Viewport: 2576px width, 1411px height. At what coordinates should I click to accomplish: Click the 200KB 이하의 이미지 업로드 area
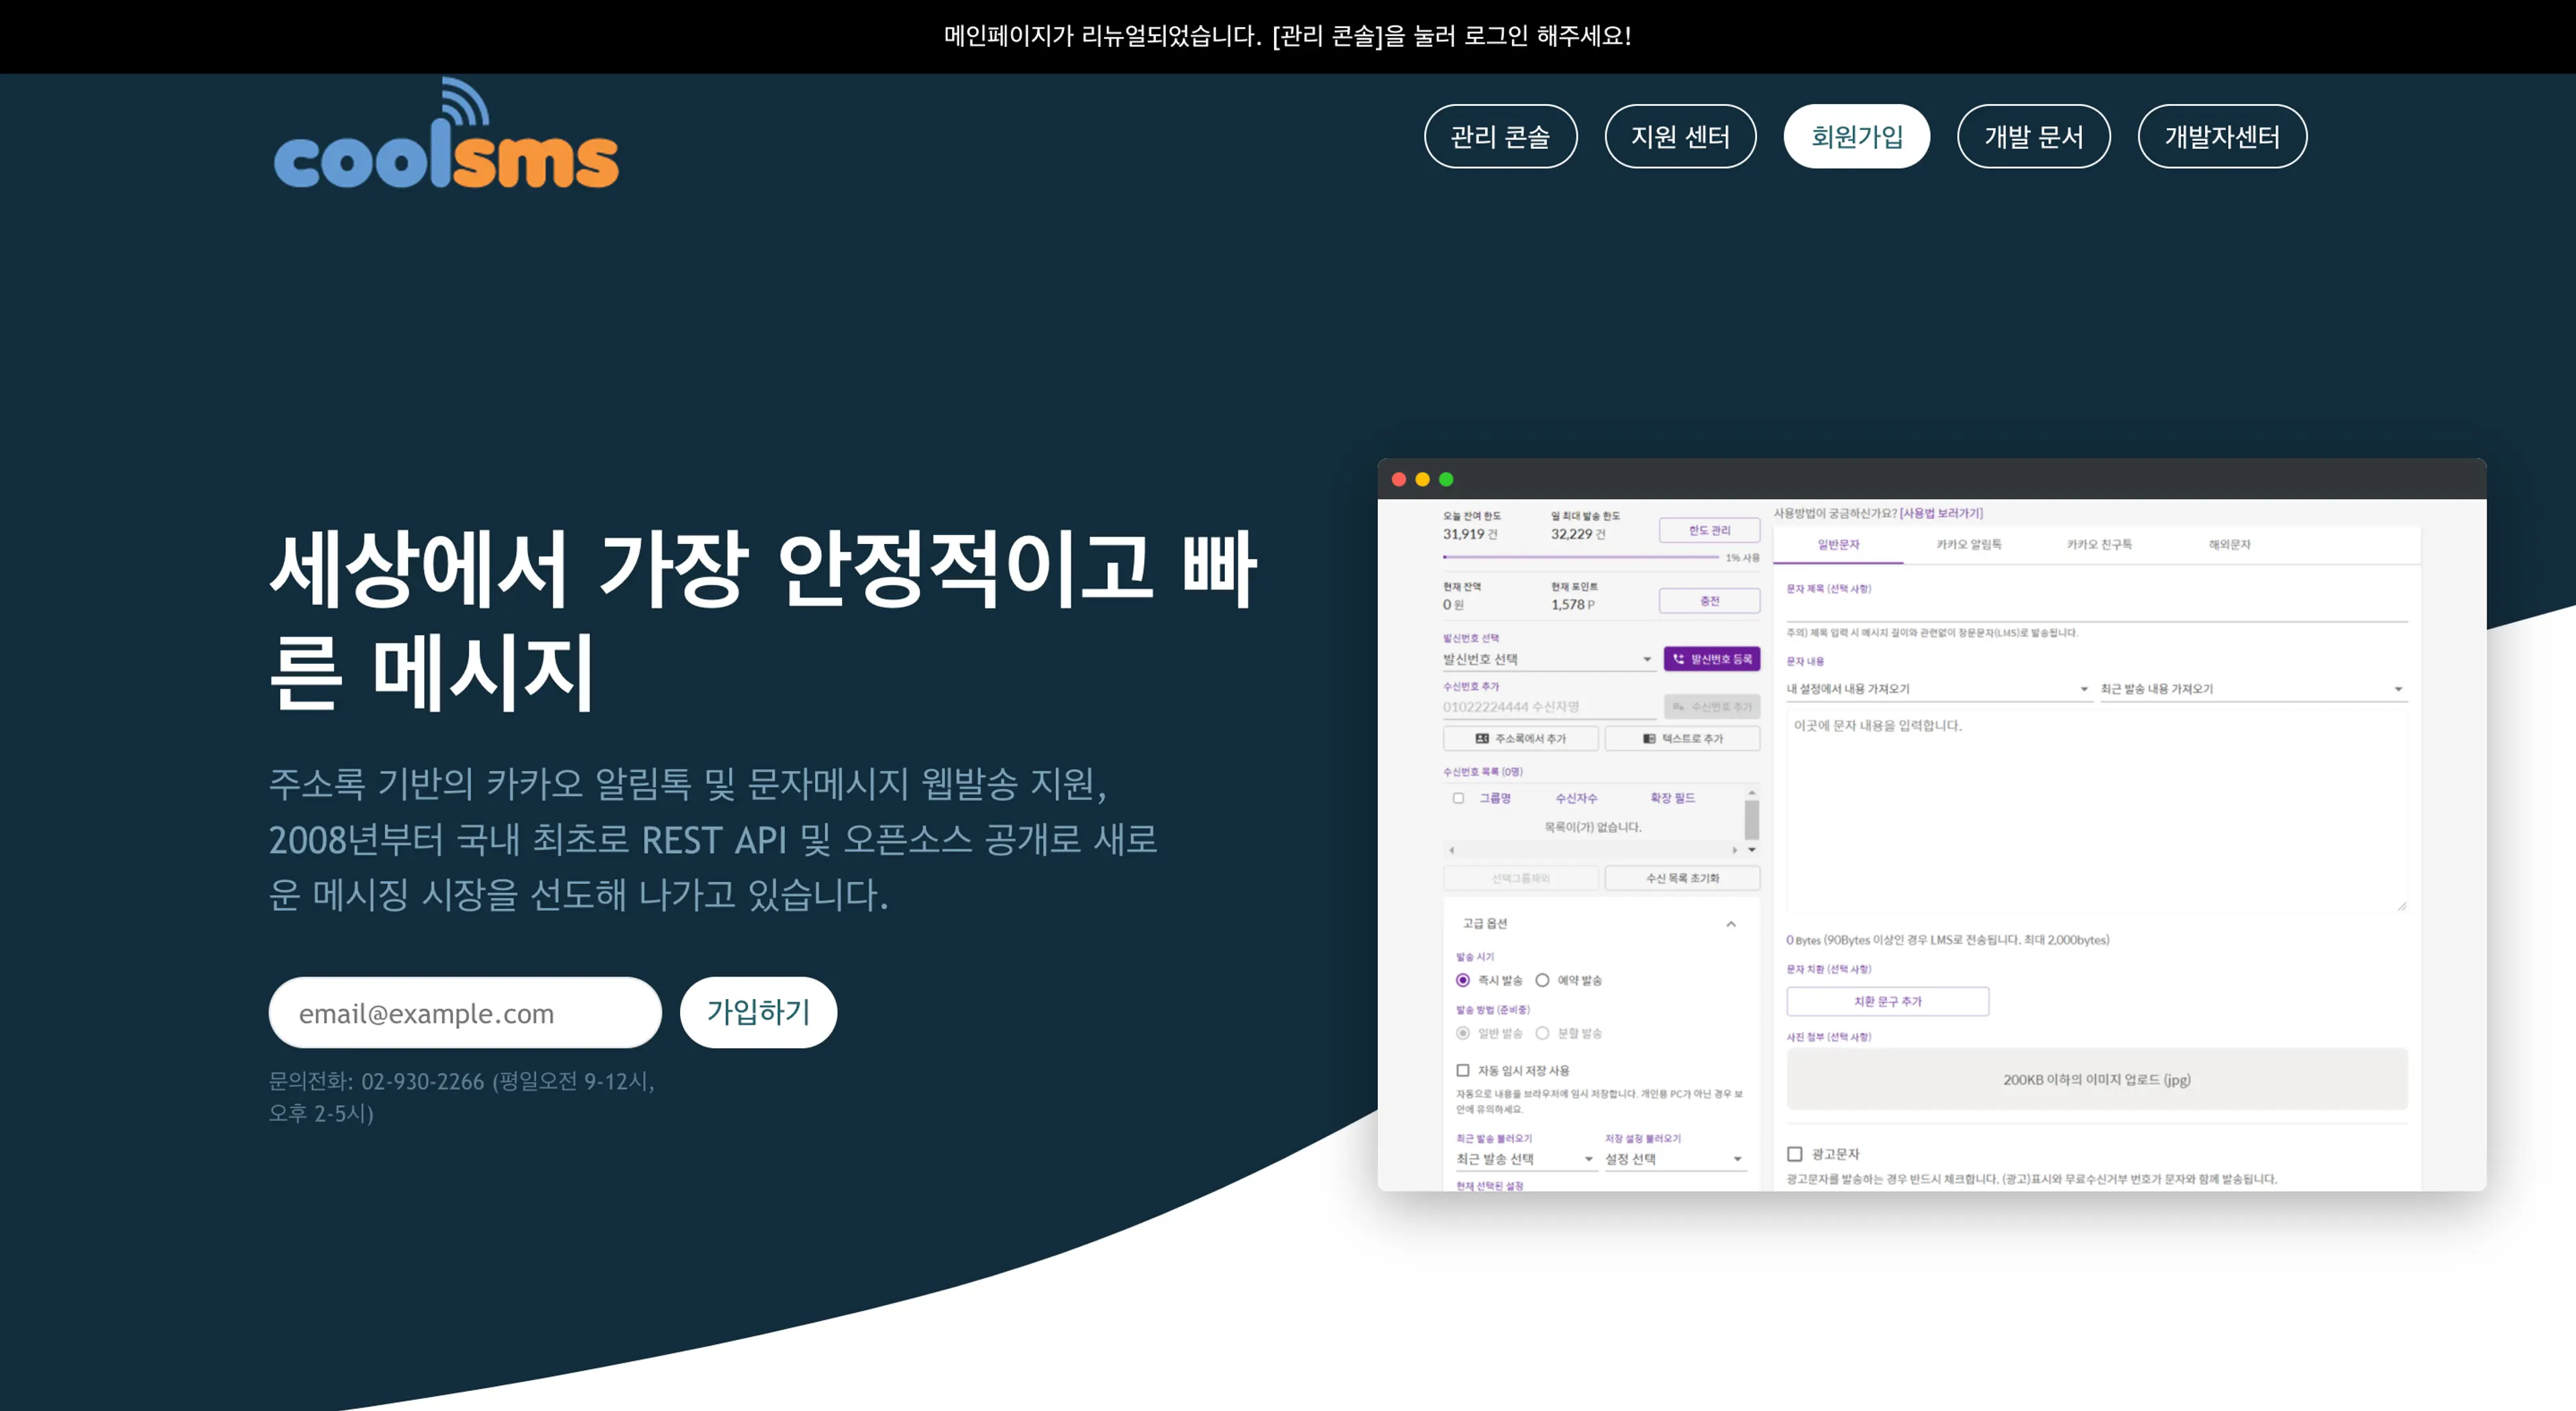pyautogui.click(x=2097, y=1079)
